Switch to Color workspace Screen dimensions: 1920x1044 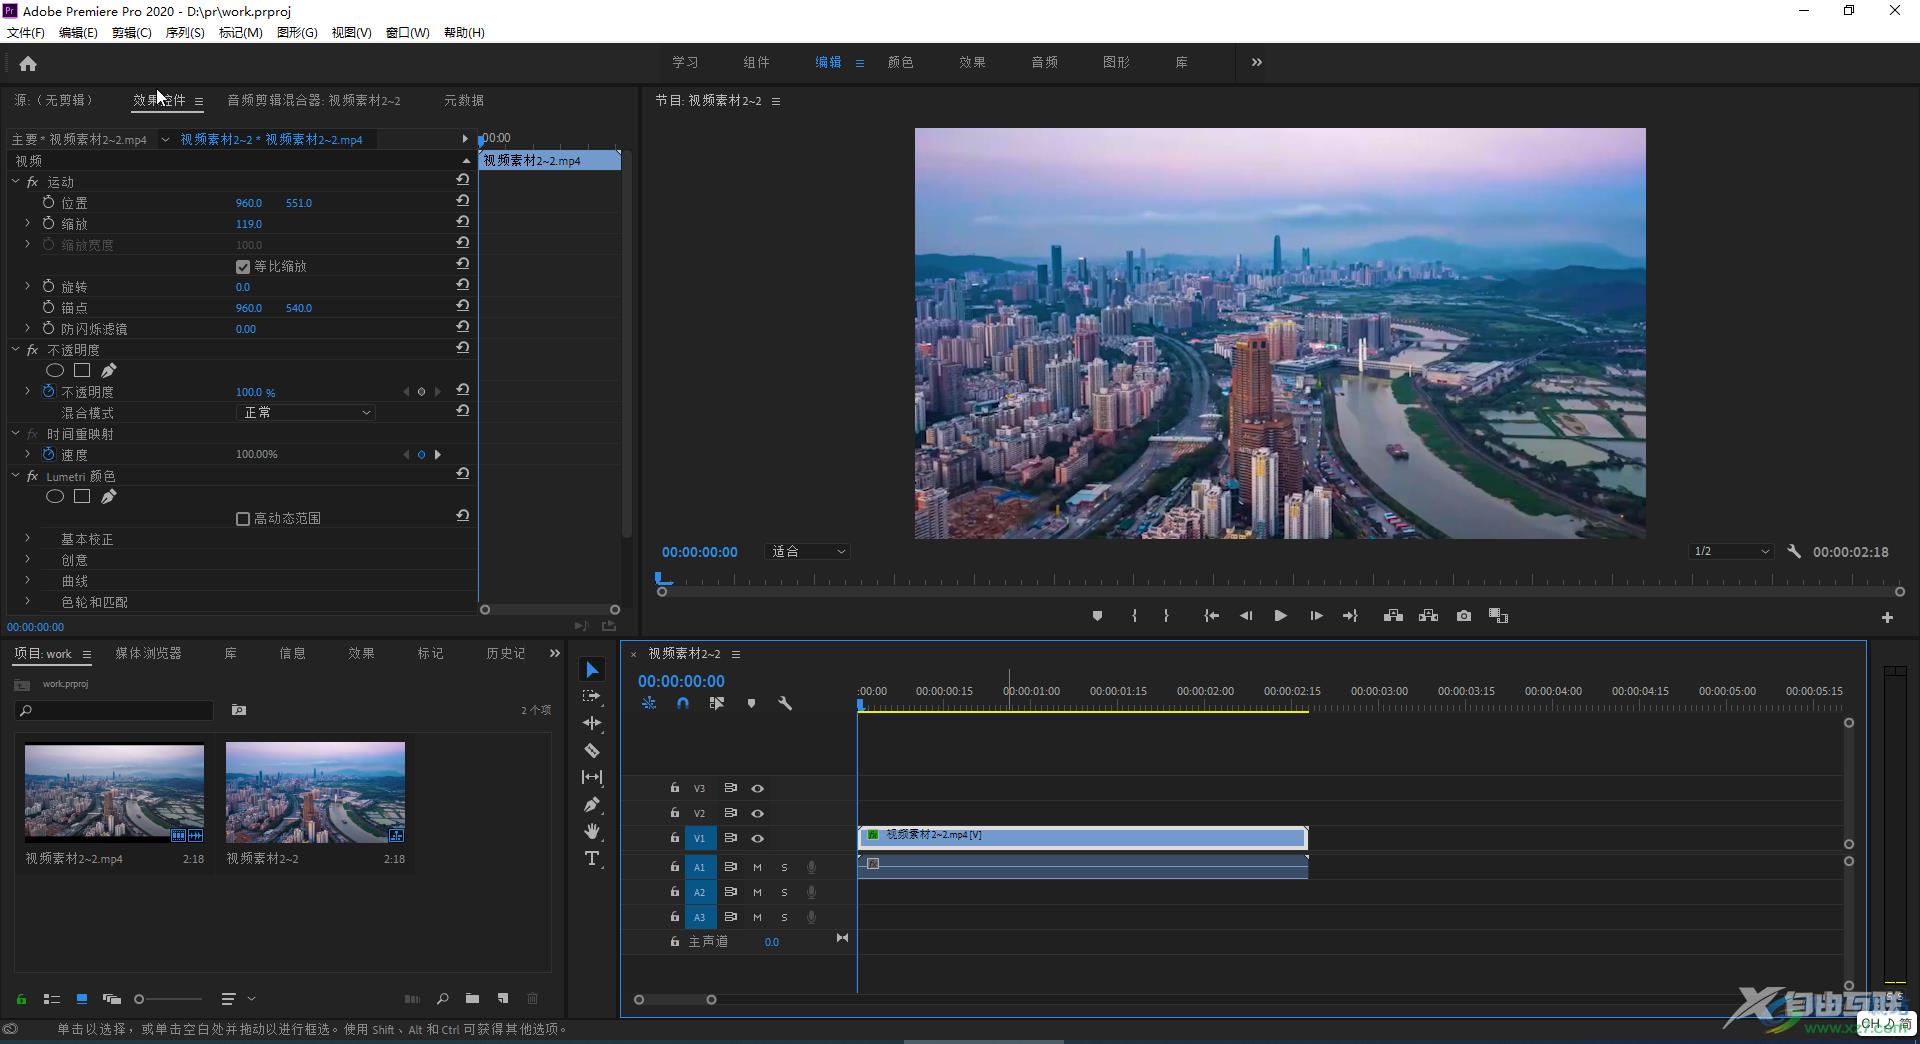(900, 62)
